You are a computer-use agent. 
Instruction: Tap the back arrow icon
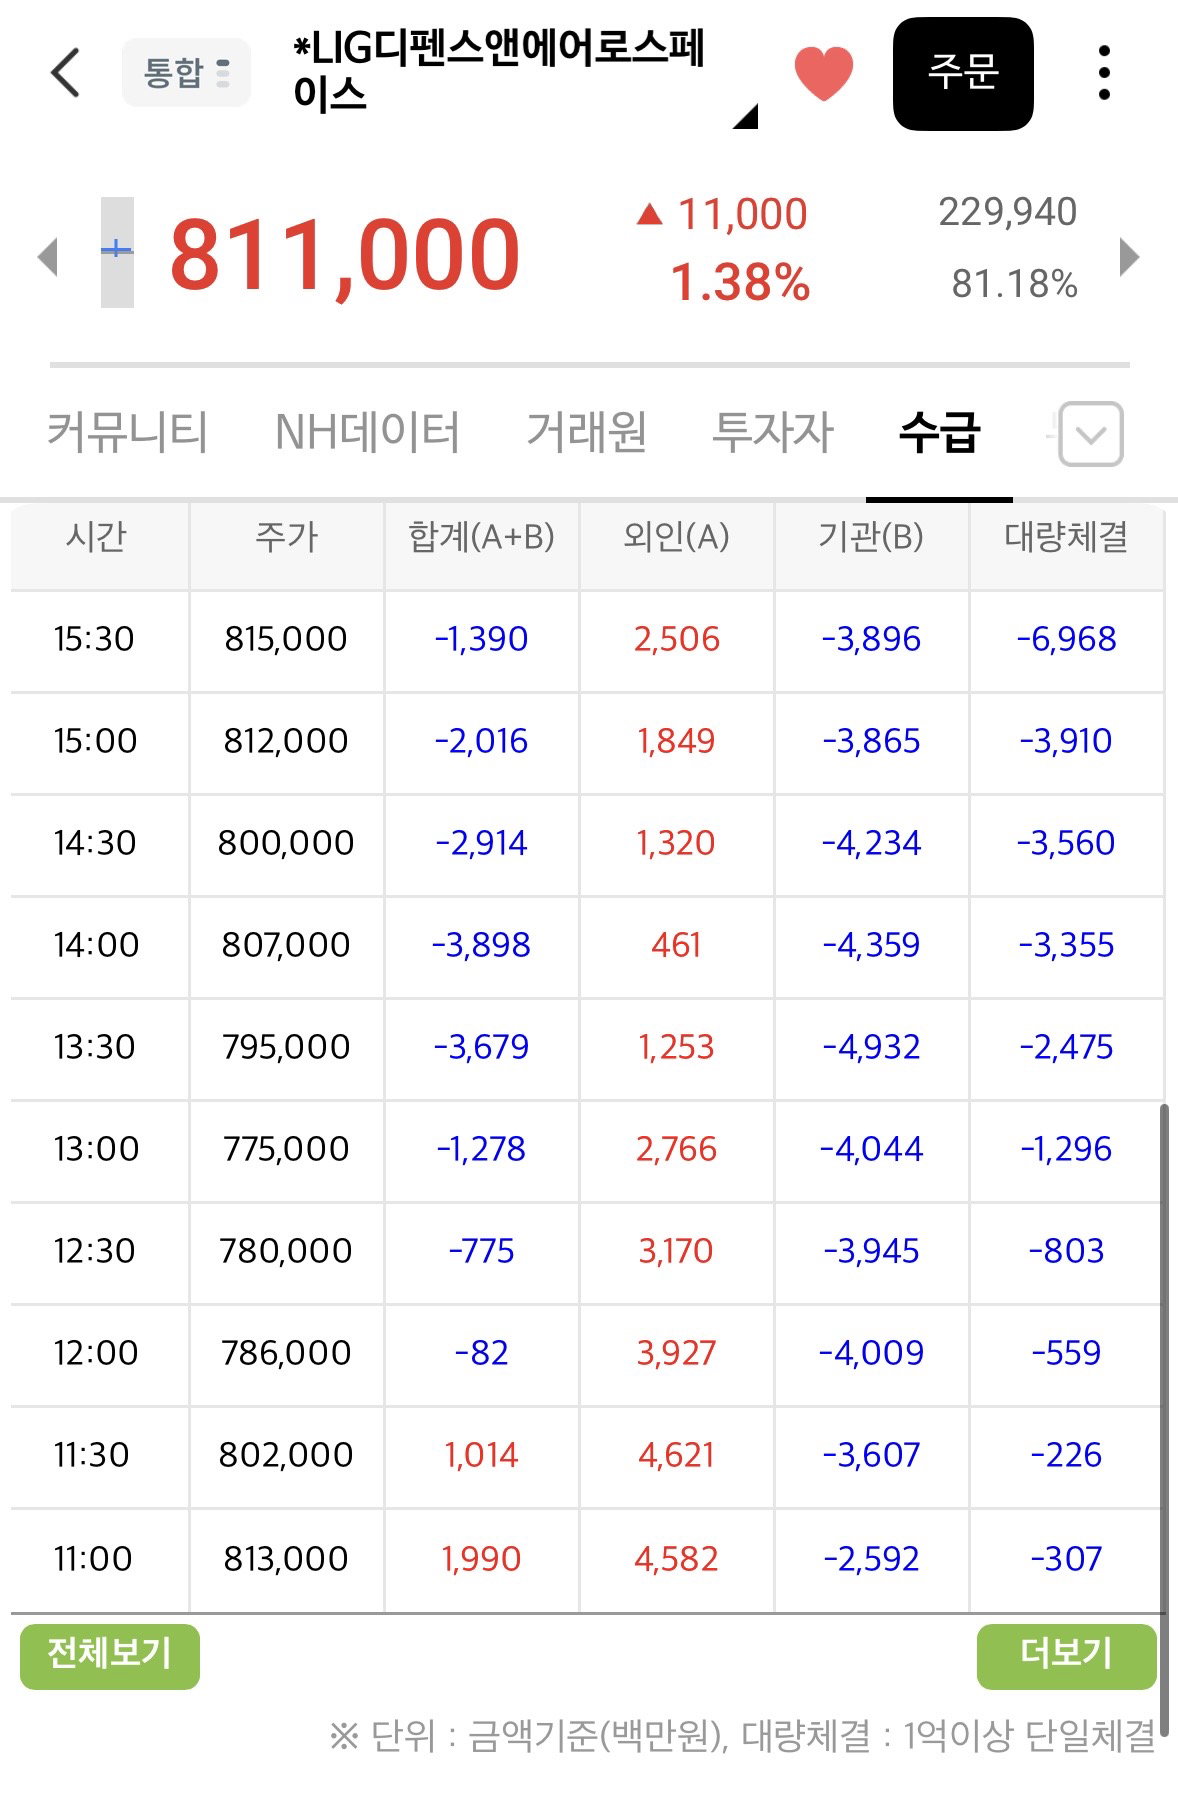[65, 72]
